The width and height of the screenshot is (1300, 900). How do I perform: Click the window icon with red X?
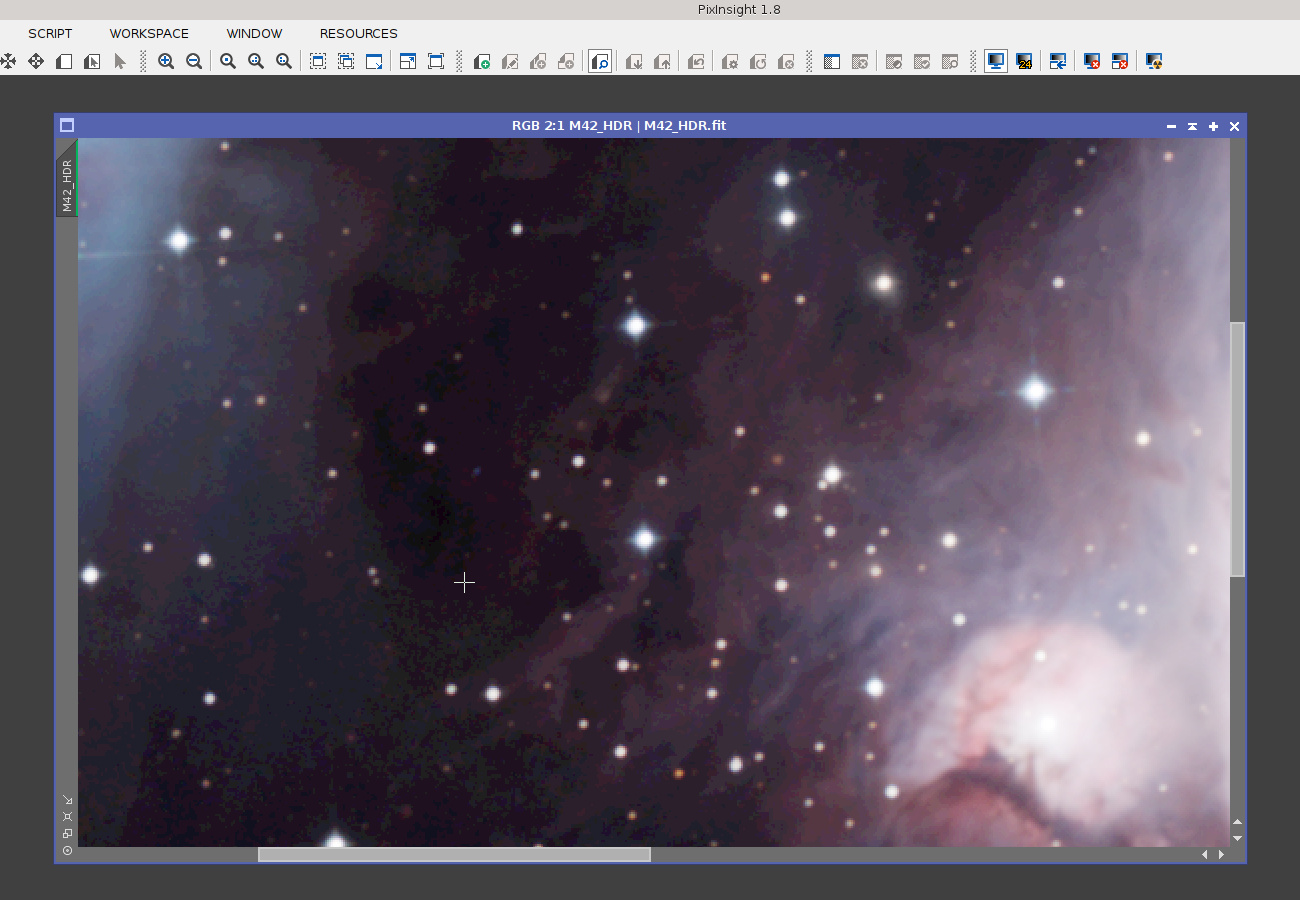click(x=1120, y=61)
